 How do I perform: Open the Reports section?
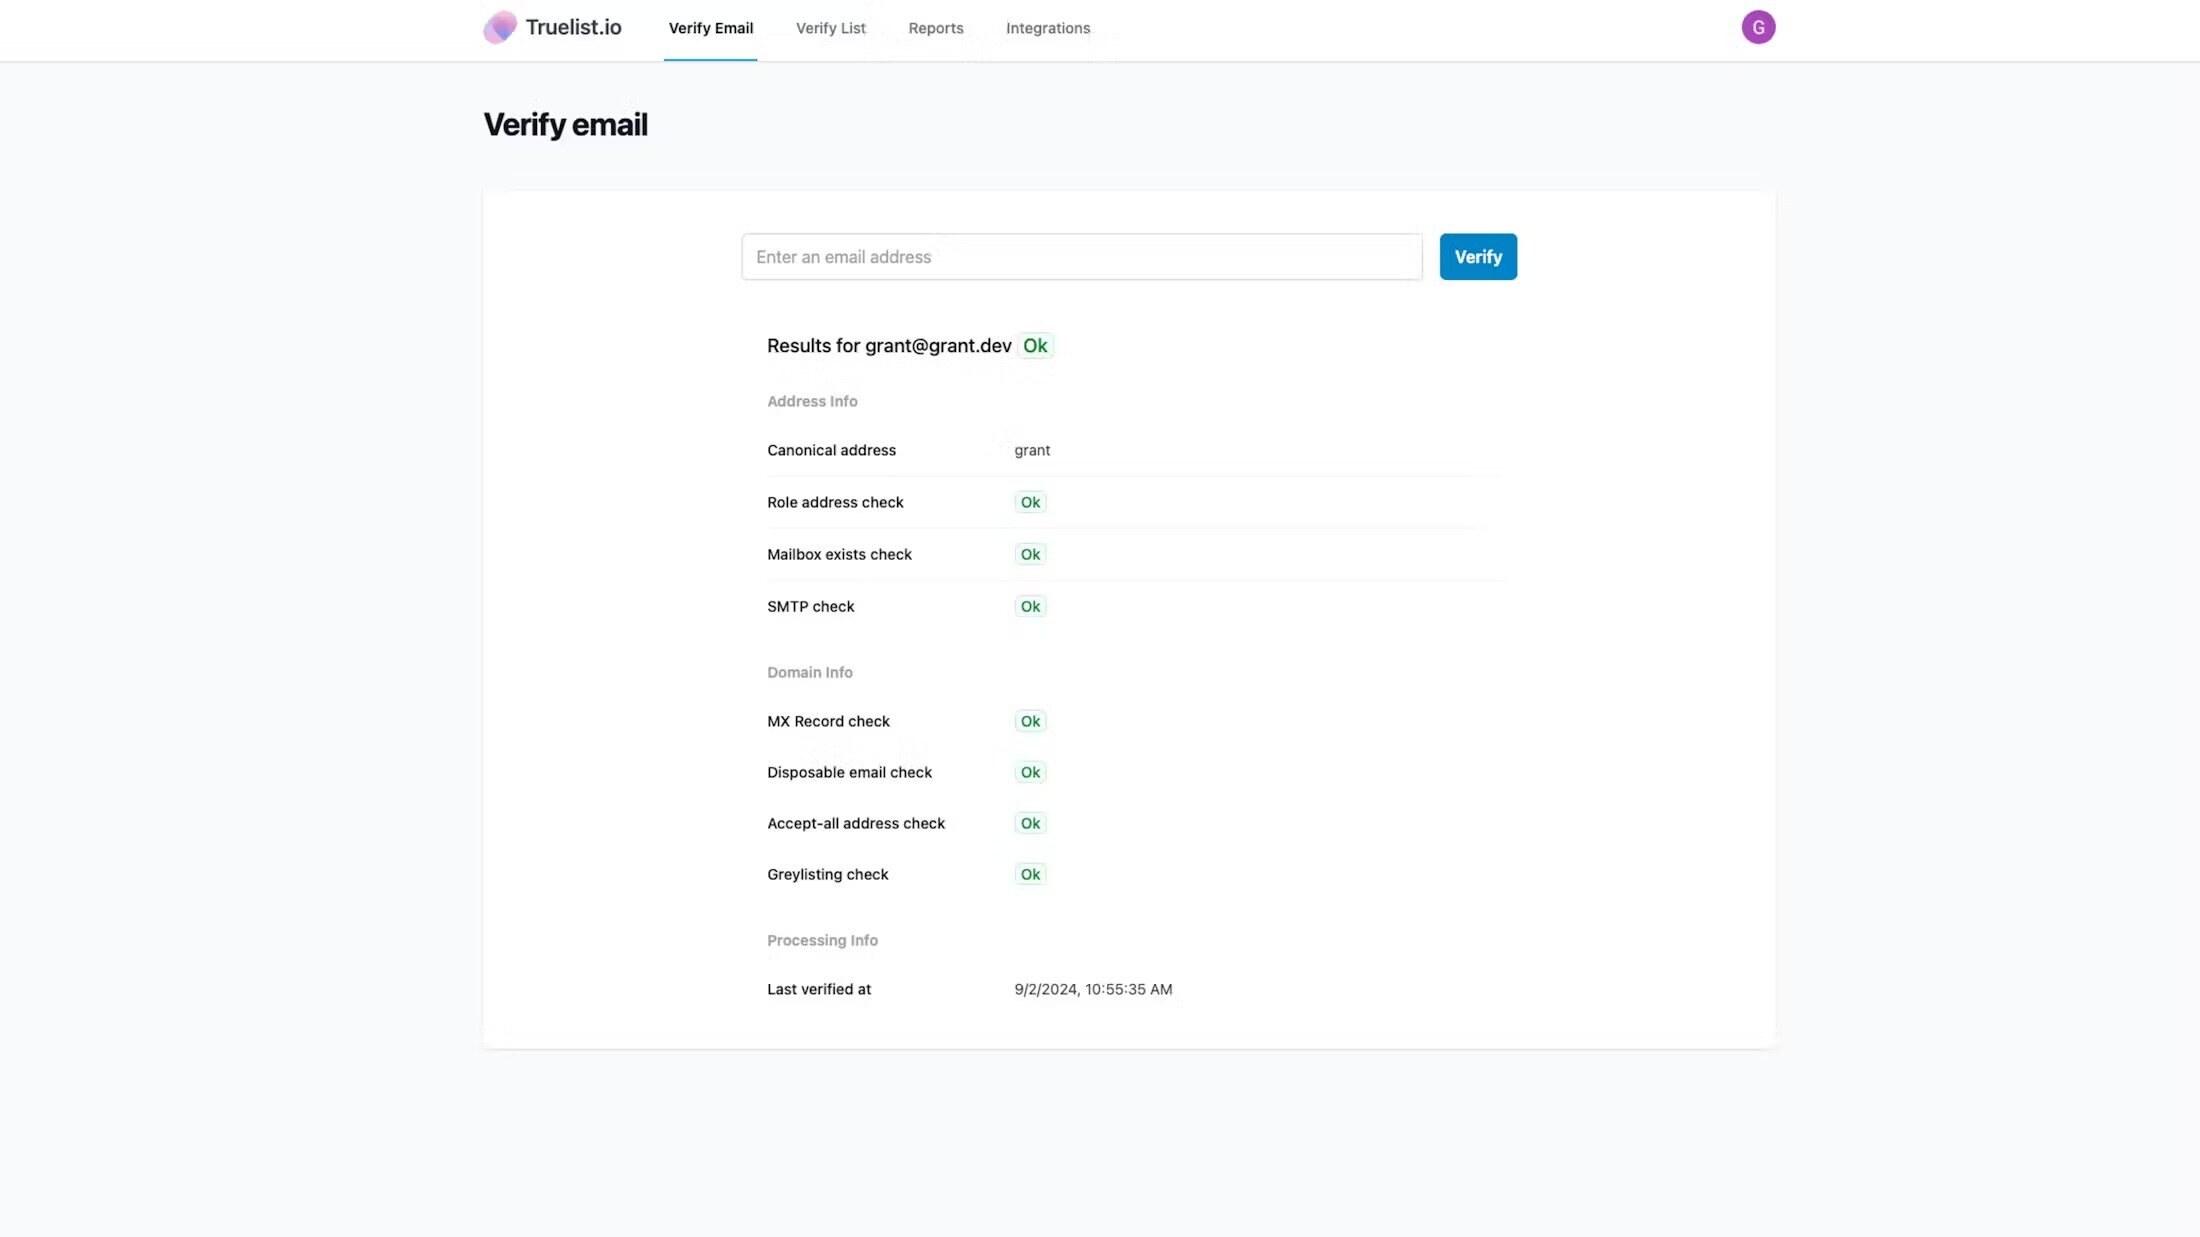coord(936,28)
